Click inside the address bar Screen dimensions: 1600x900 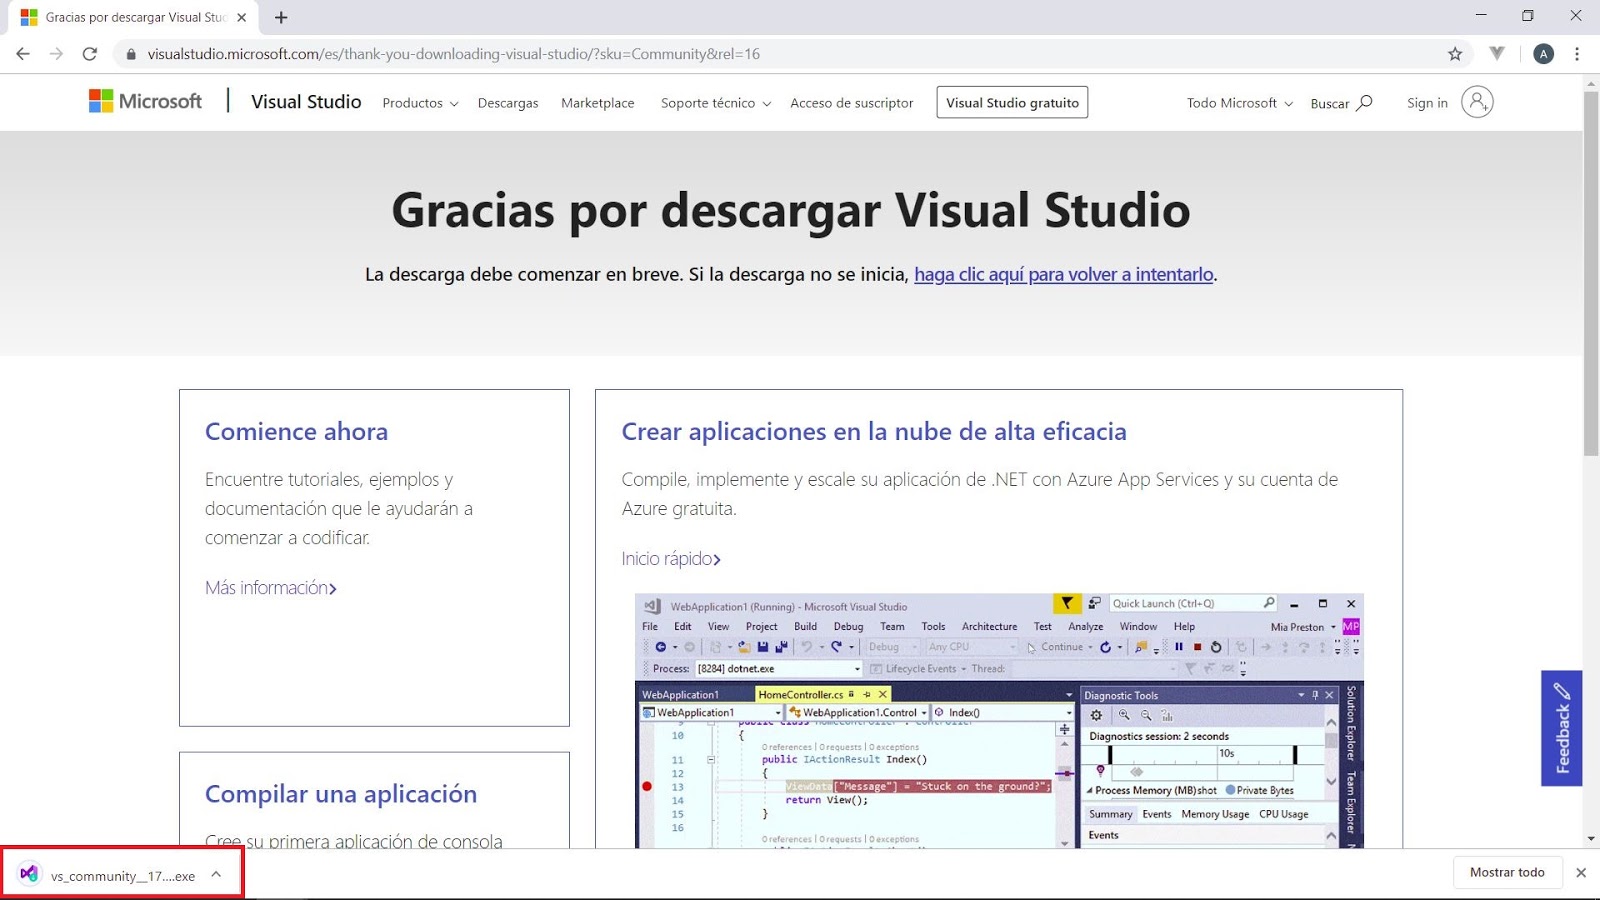700,53
